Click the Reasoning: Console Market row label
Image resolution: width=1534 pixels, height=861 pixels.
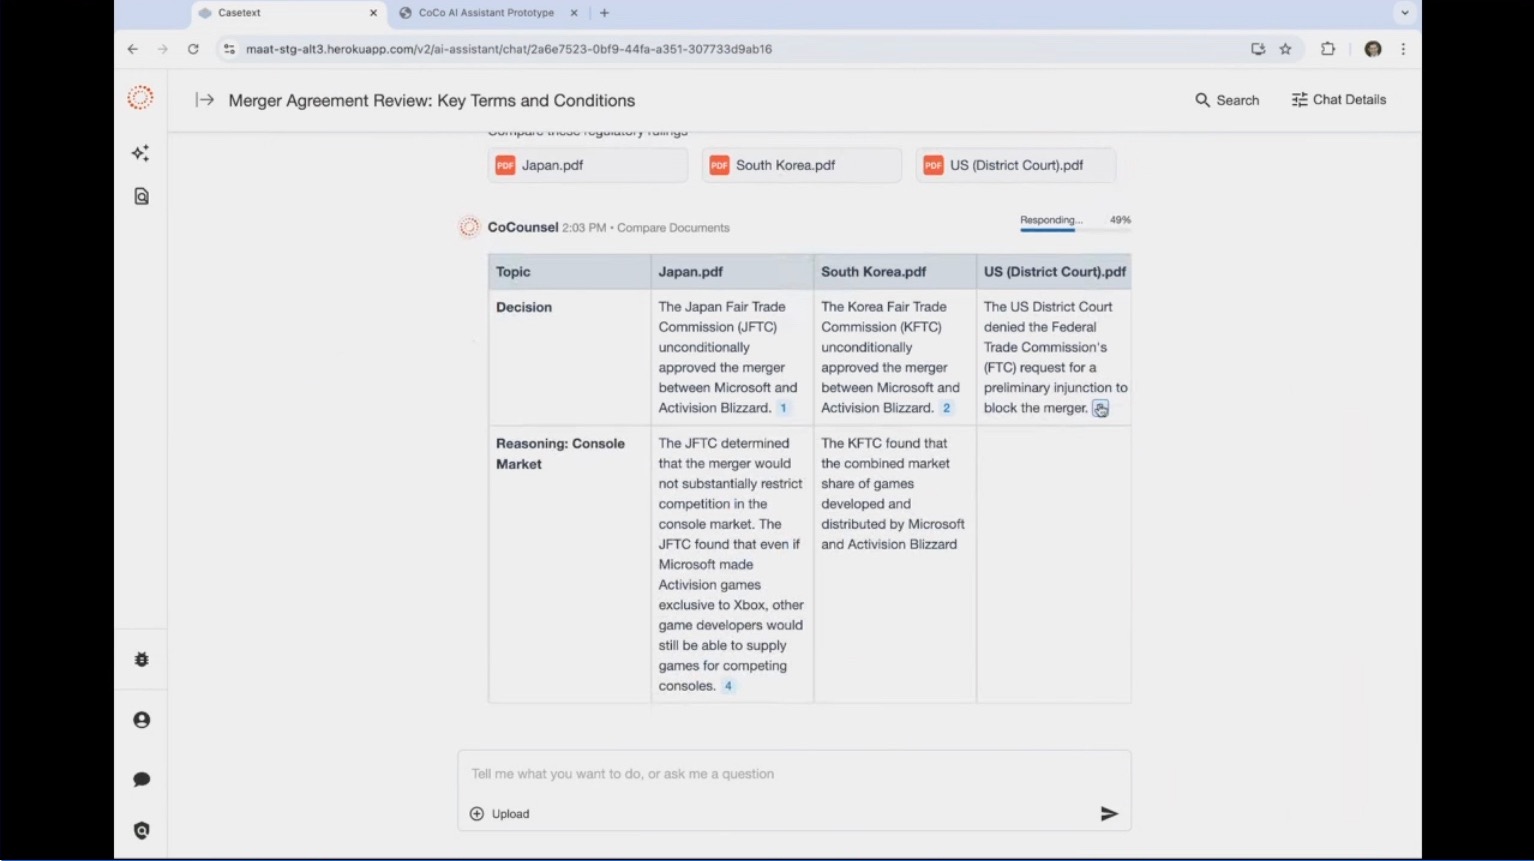(560, 453)
